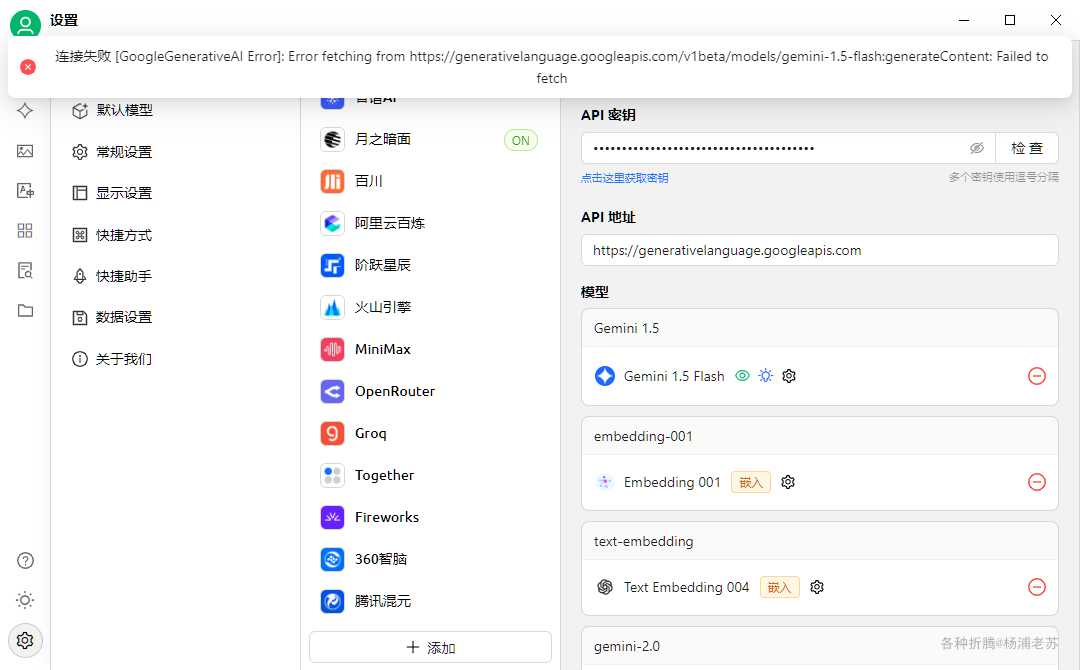Click the 检查 check button

coord(1026,148)
